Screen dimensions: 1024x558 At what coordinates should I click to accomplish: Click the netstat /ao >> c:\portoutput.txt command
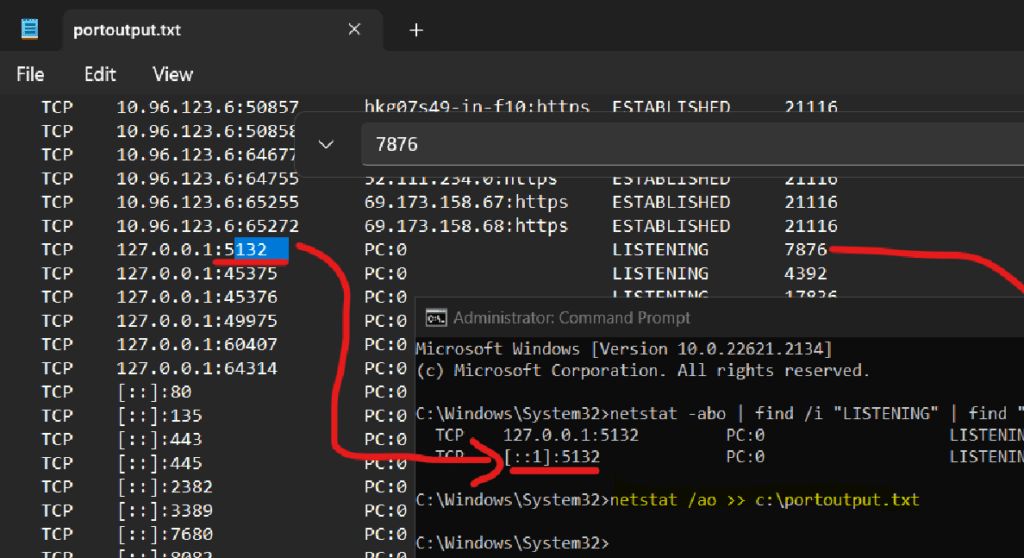point(765,500)
